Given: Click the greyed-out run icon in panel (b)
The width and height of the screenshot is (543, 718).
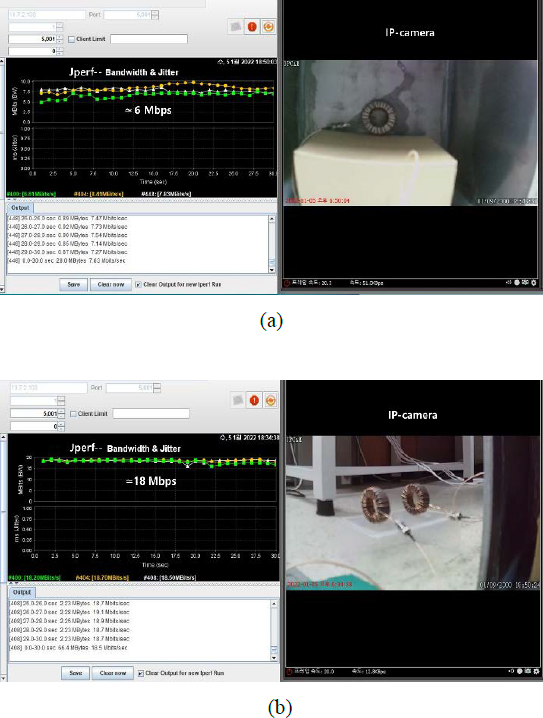Looking at the screenshot, I should coord(238,400).
